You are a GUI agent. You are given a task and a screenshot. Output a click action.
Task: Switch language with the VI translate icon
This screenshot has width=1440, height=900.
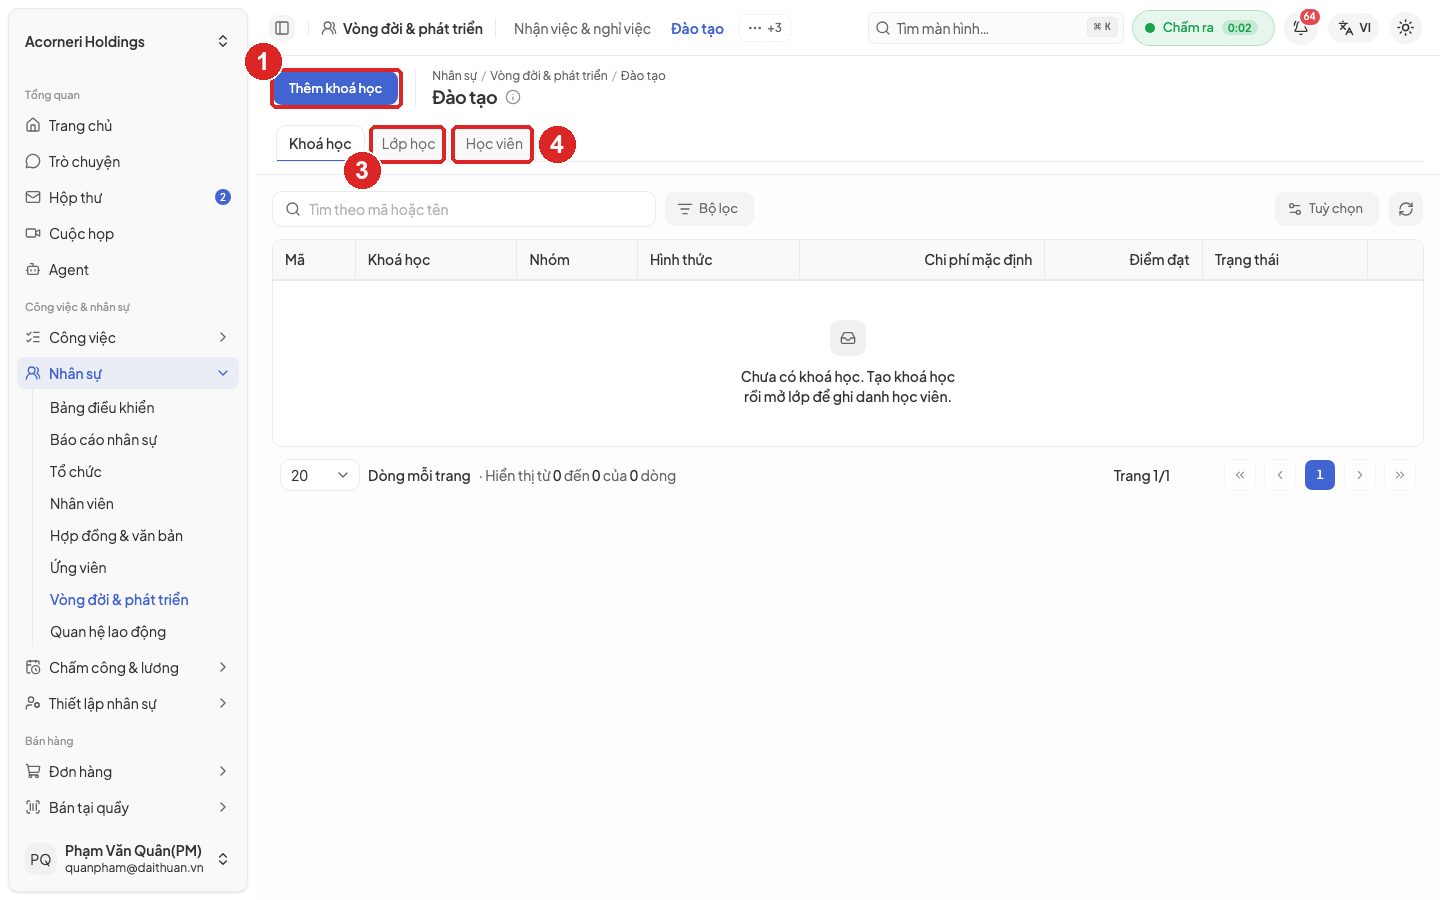1354,28
